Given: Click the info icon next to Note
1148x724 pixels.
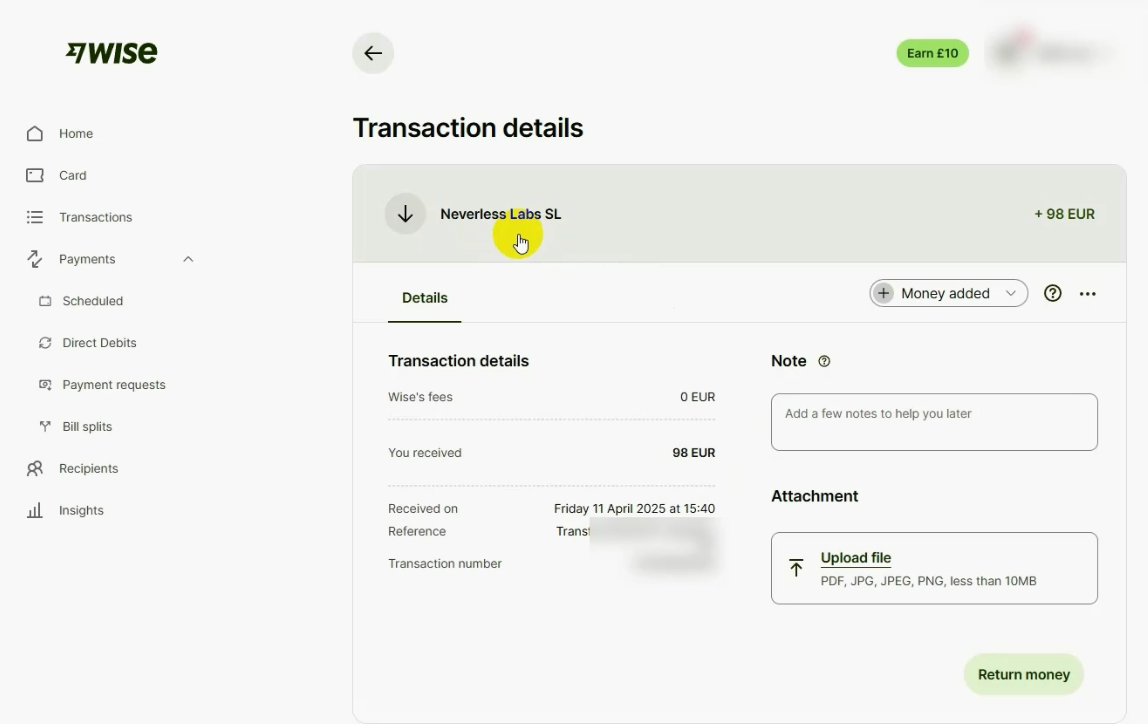Looking at the screenshot, I should (x=824, y=361).
